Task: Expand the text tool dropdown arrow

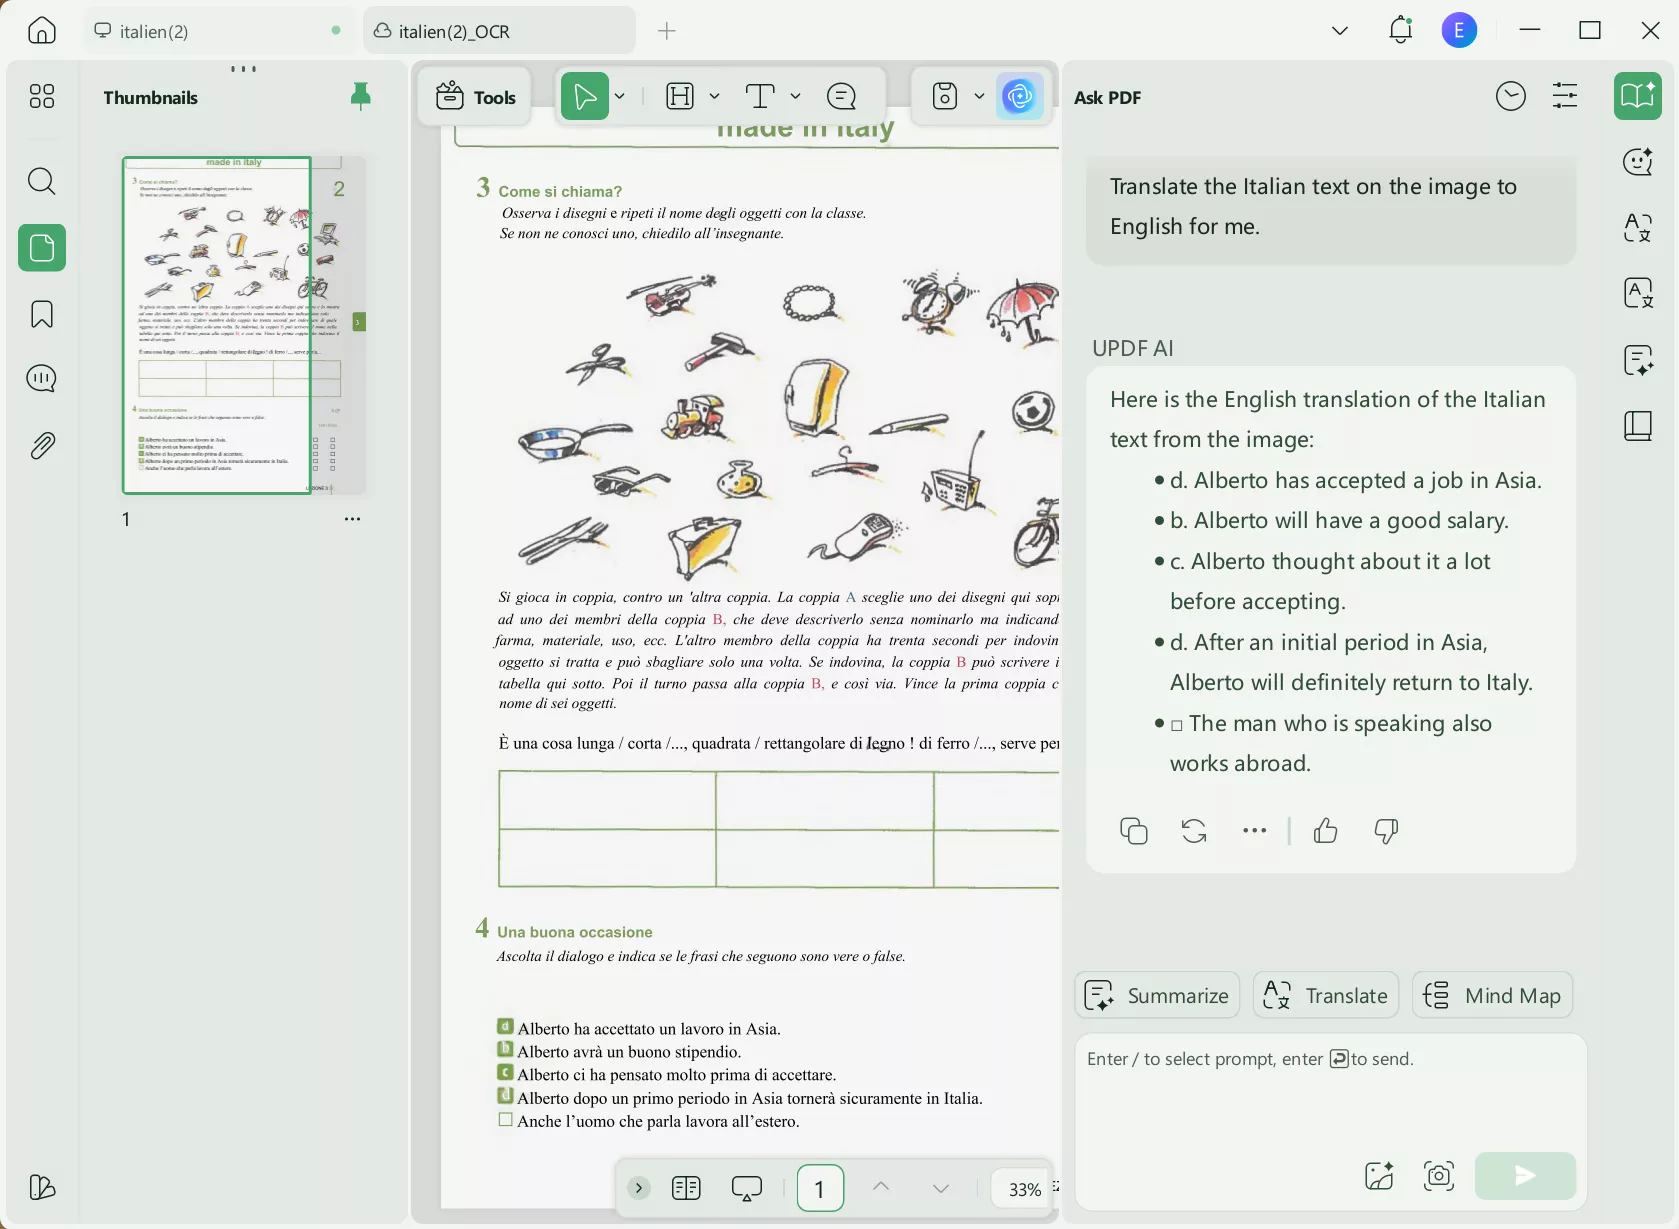Action: (796, 96)
